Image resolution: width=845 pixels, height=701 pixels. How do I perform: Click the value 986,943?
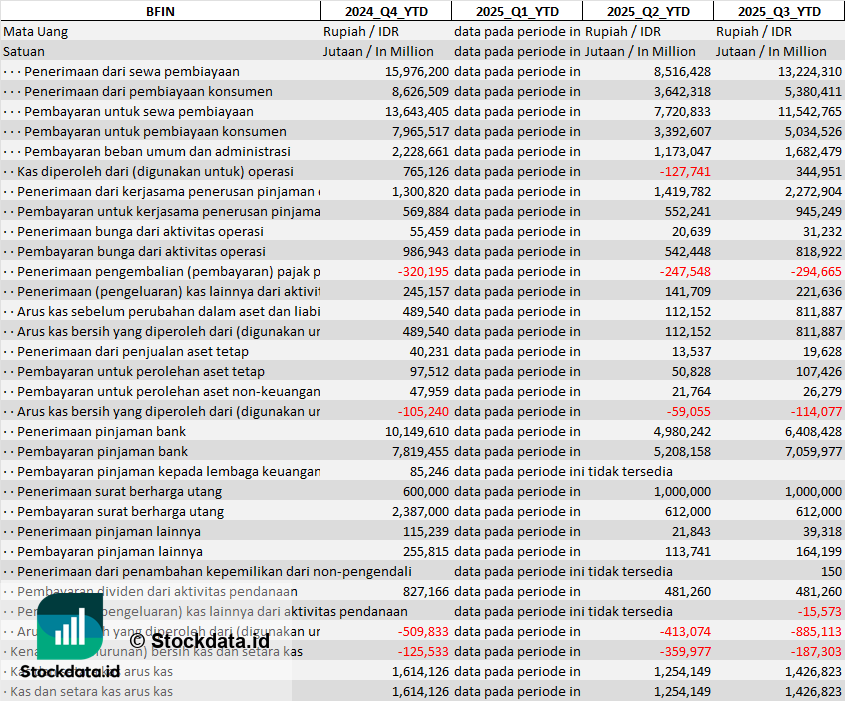(426, 252)
